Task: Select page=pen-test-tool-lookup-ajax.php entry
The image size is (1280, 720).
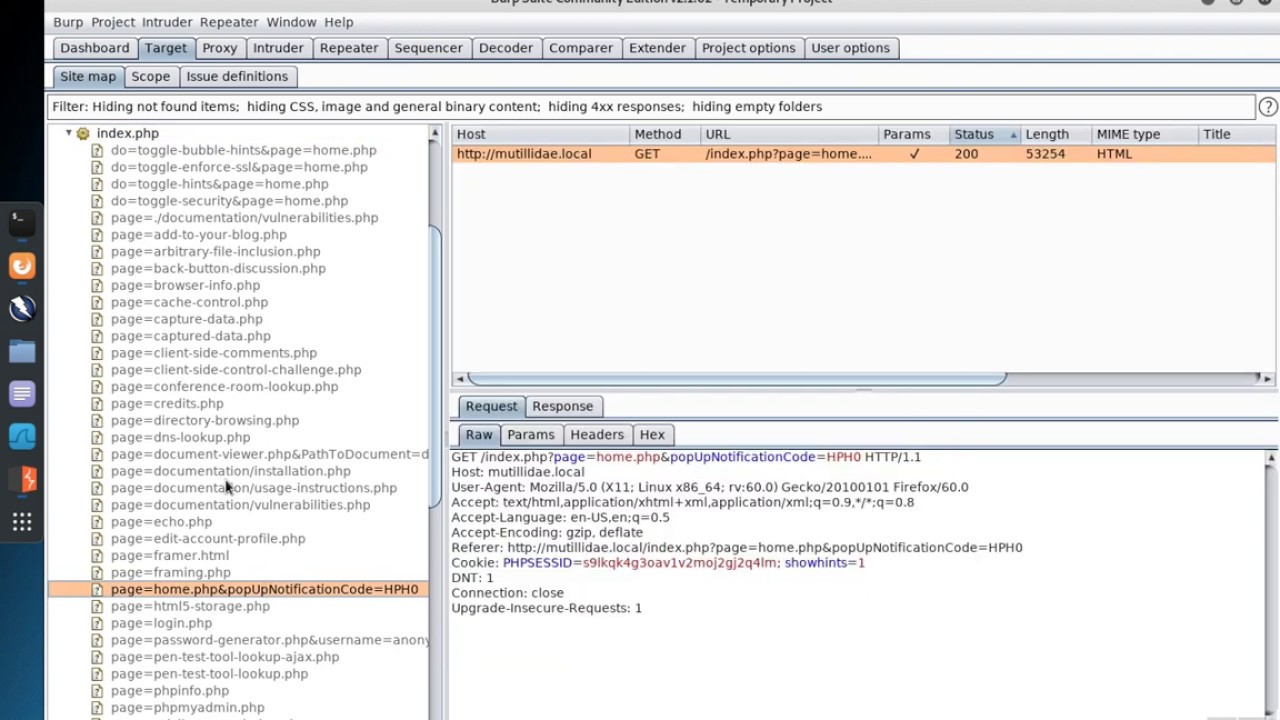Action: point(224,657)
